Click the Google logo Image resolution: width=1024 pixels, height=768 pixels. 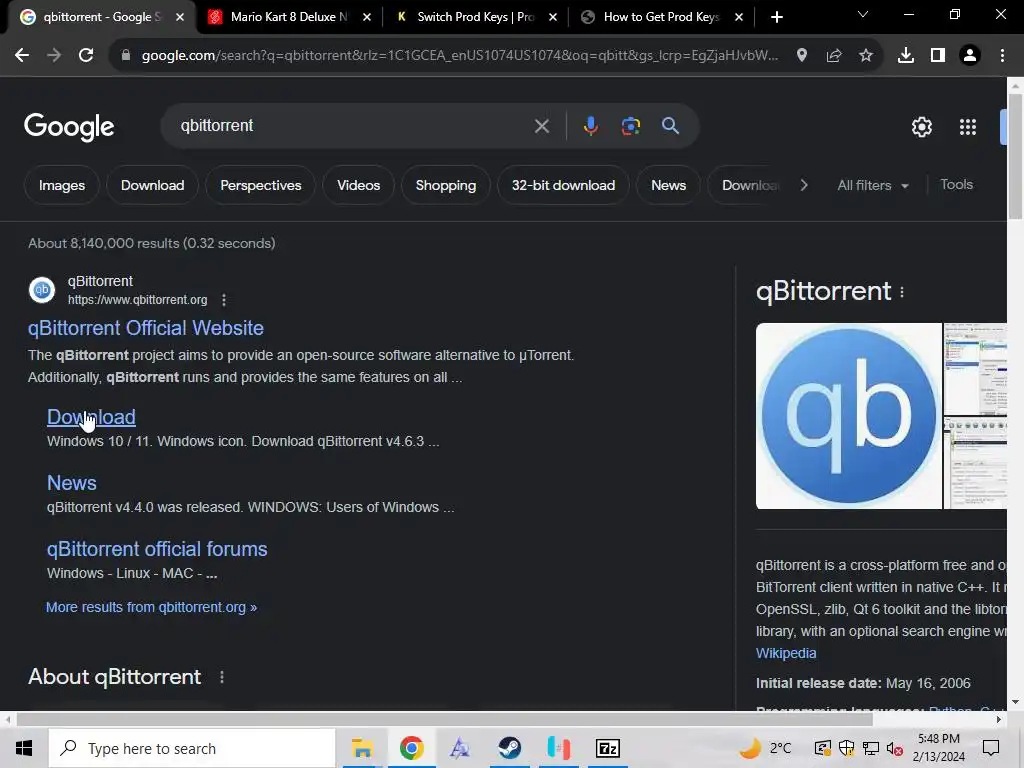[69, 127]
